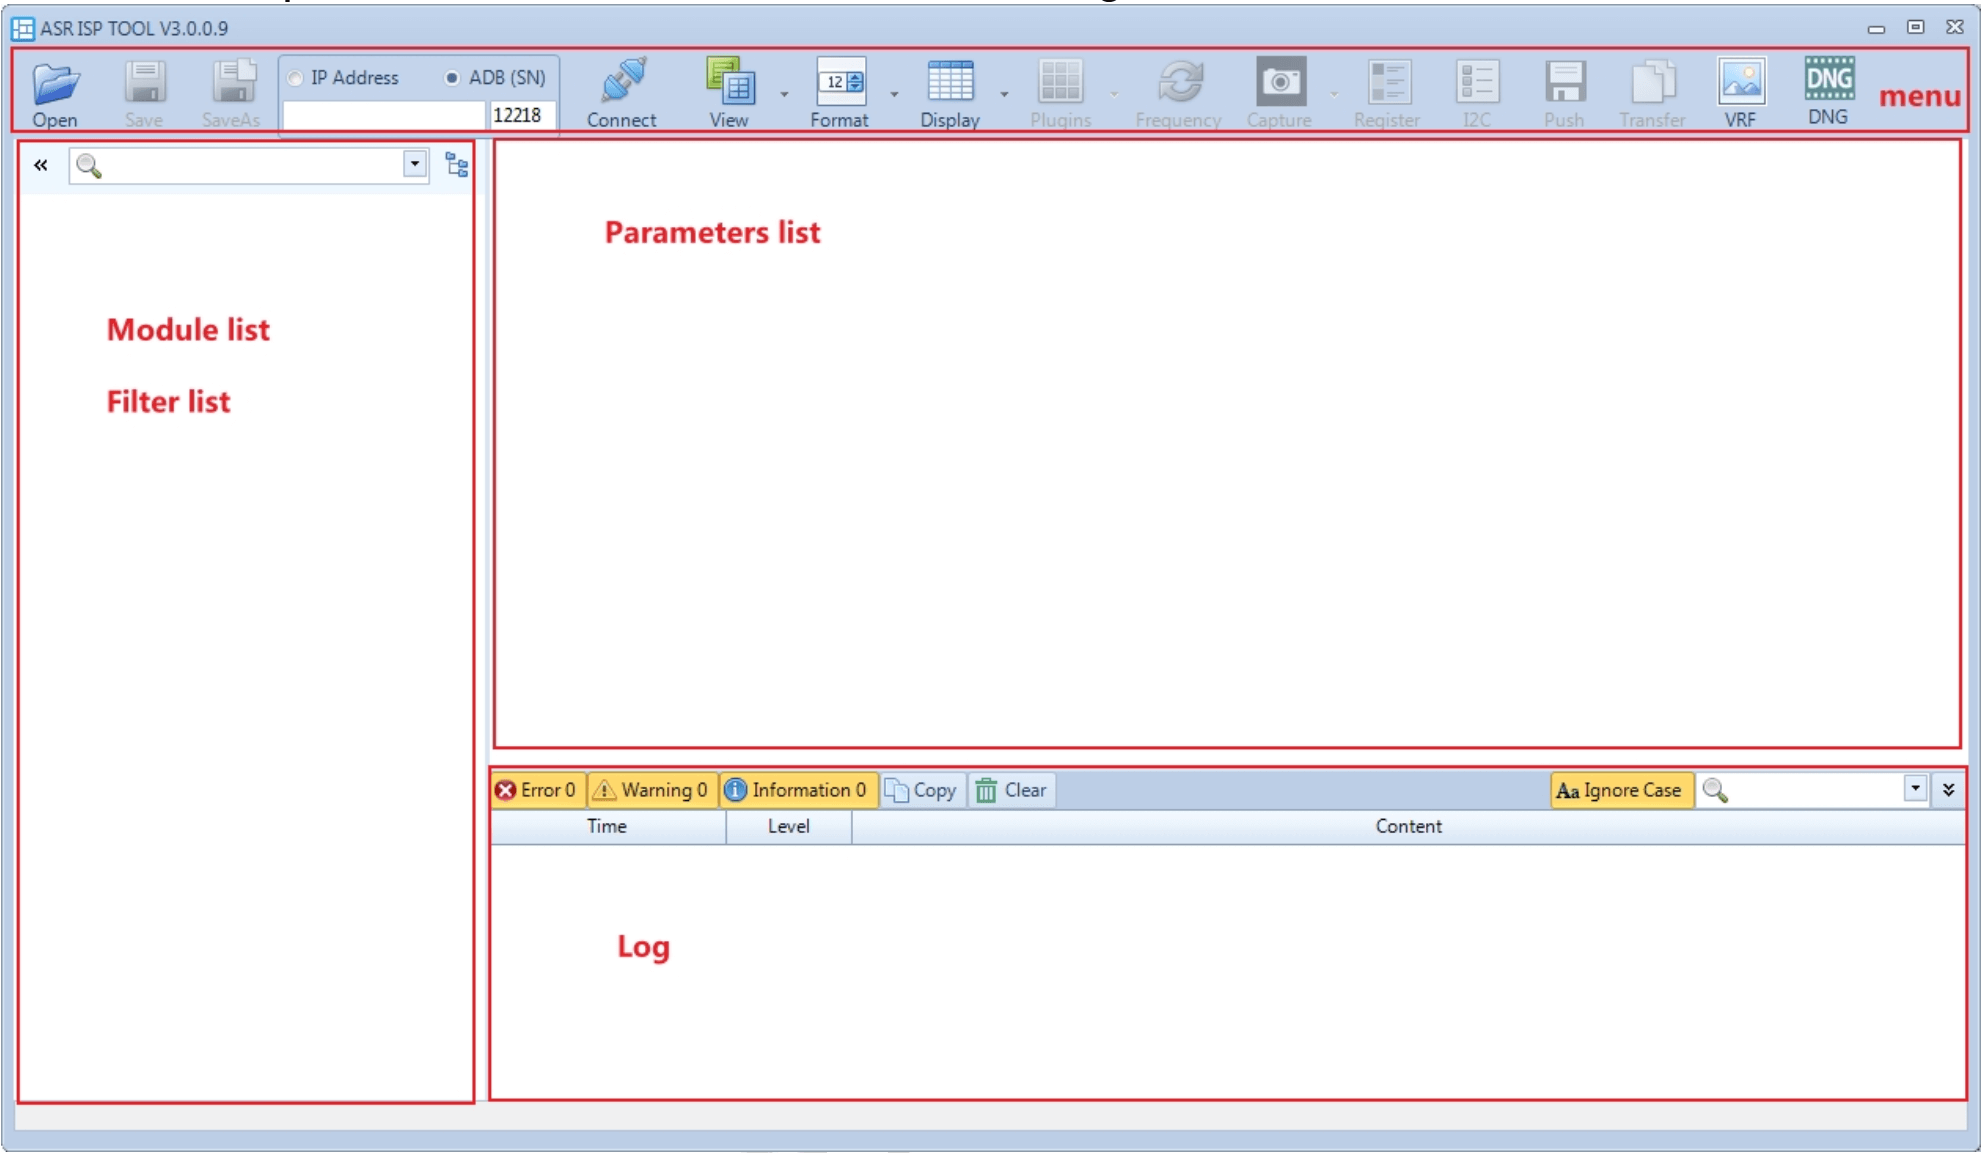Collapse the log panel with down chevrons
Viewport: 1982px width, 1153px height.
tap(1949, 789)
